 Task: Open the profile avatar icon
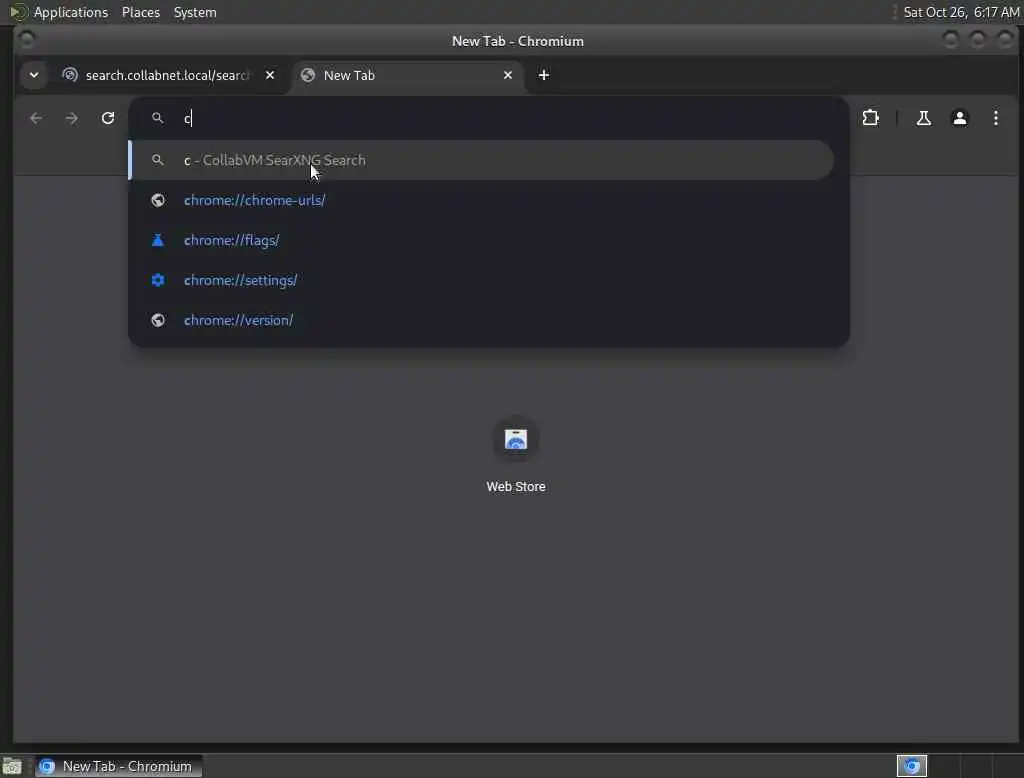point(959,118)
